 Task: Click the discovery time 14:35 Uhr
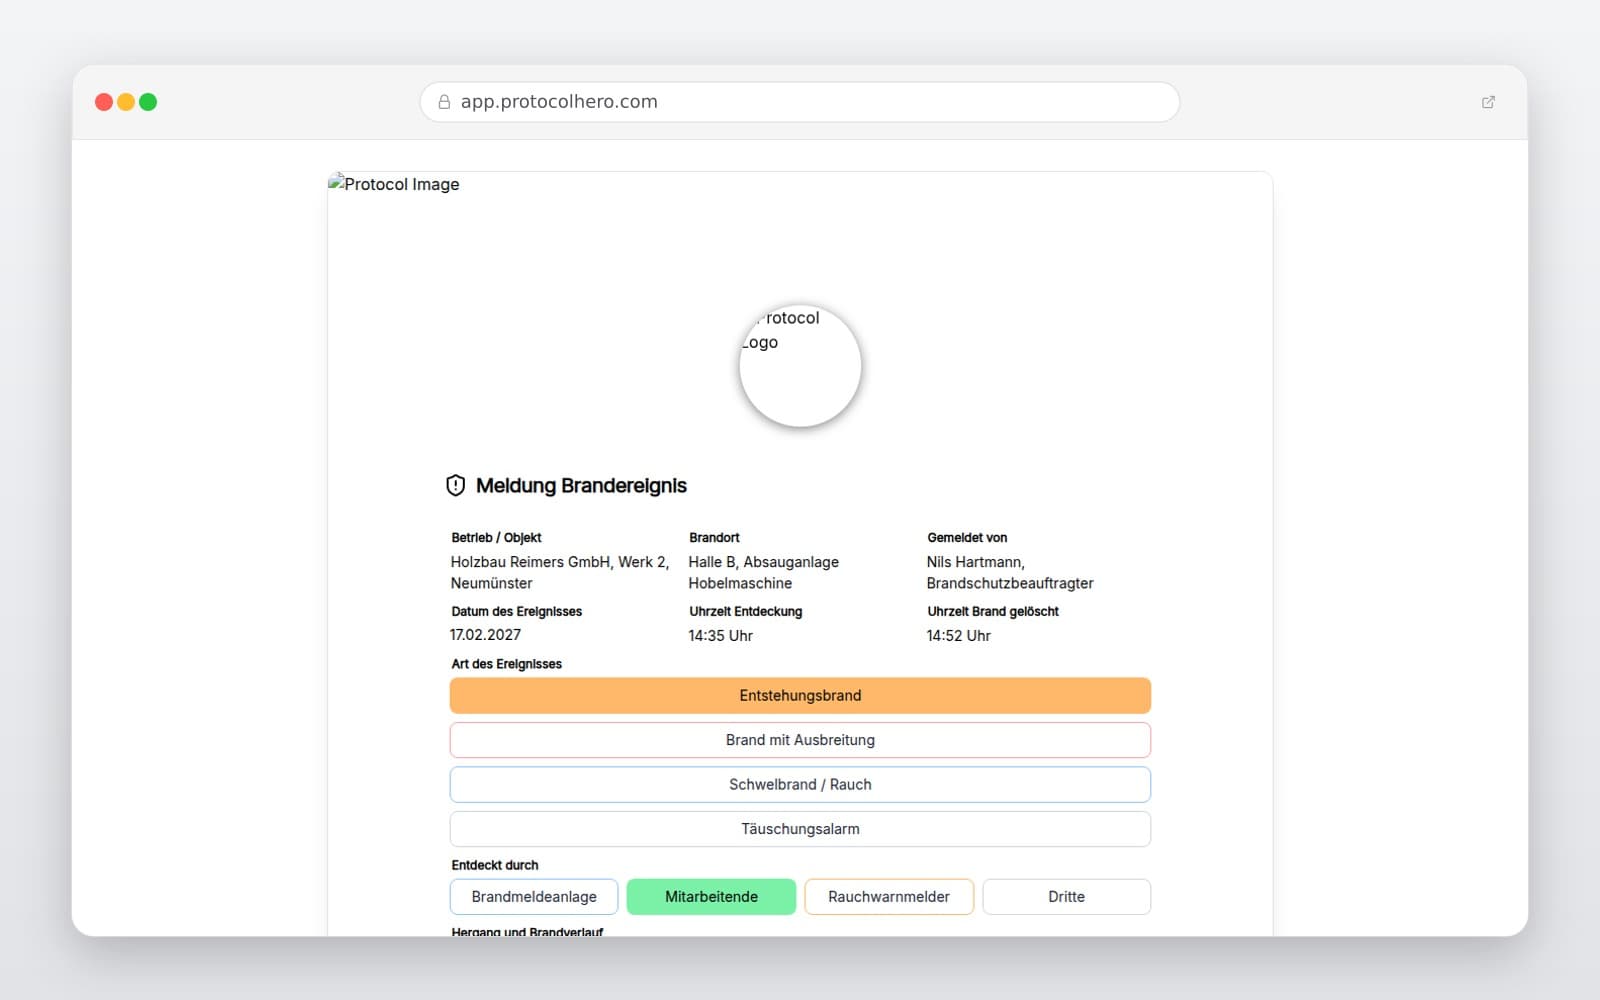[x=721, y=636]
